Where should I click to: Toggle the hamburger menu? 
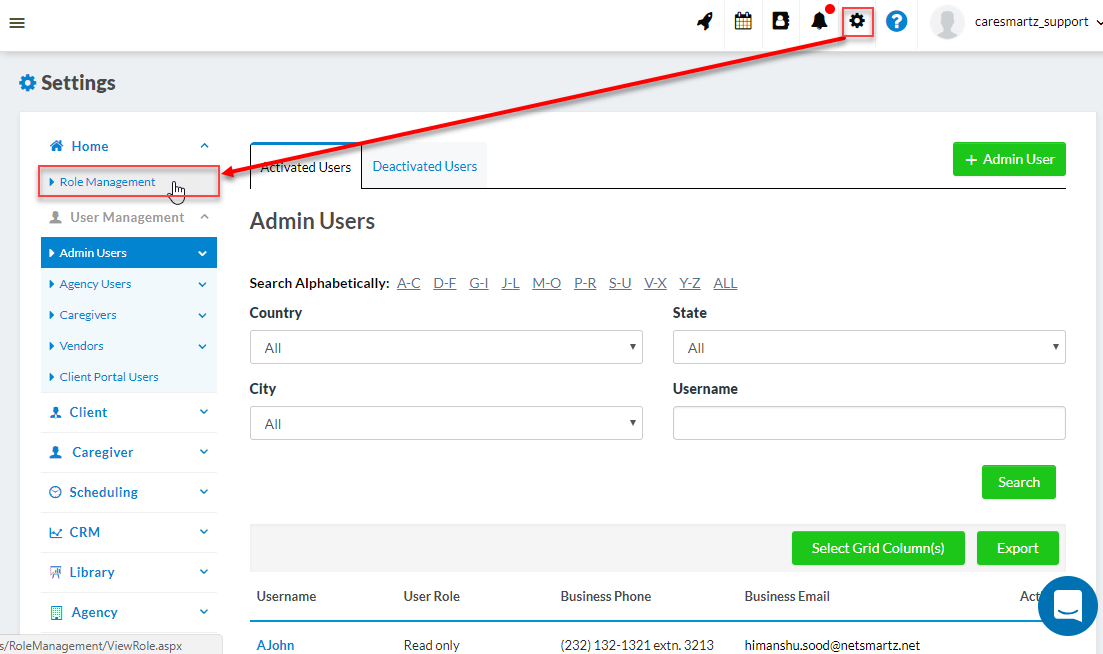[x=17, y=23]
